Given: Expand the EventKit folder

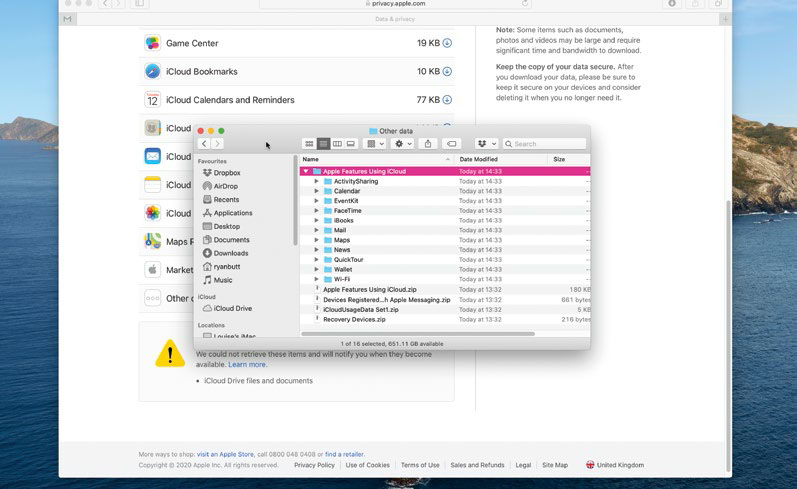Looking at the screenshot, I should 316,201.
